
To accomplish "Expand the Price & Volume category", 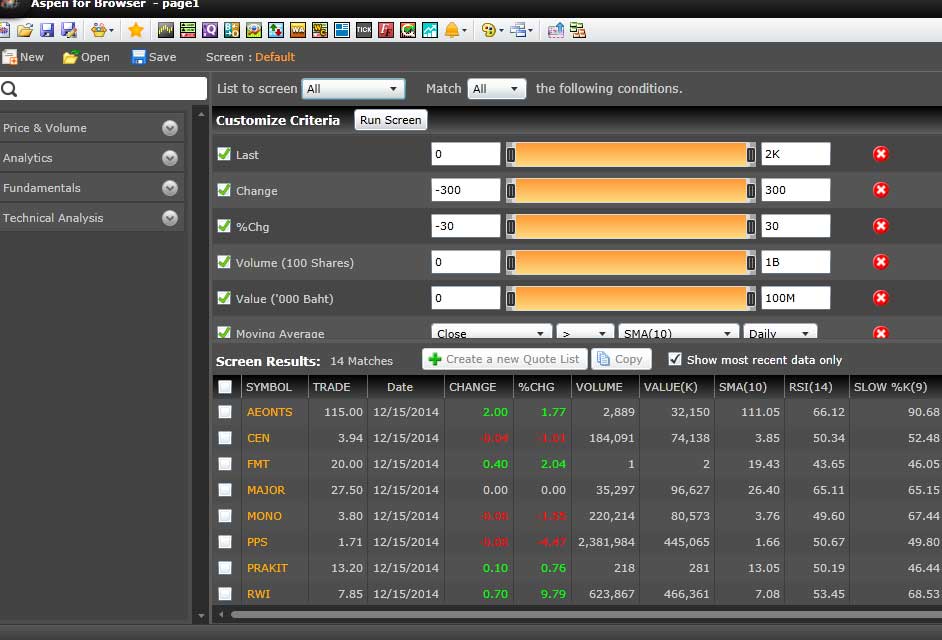I will tap(170, 128).
